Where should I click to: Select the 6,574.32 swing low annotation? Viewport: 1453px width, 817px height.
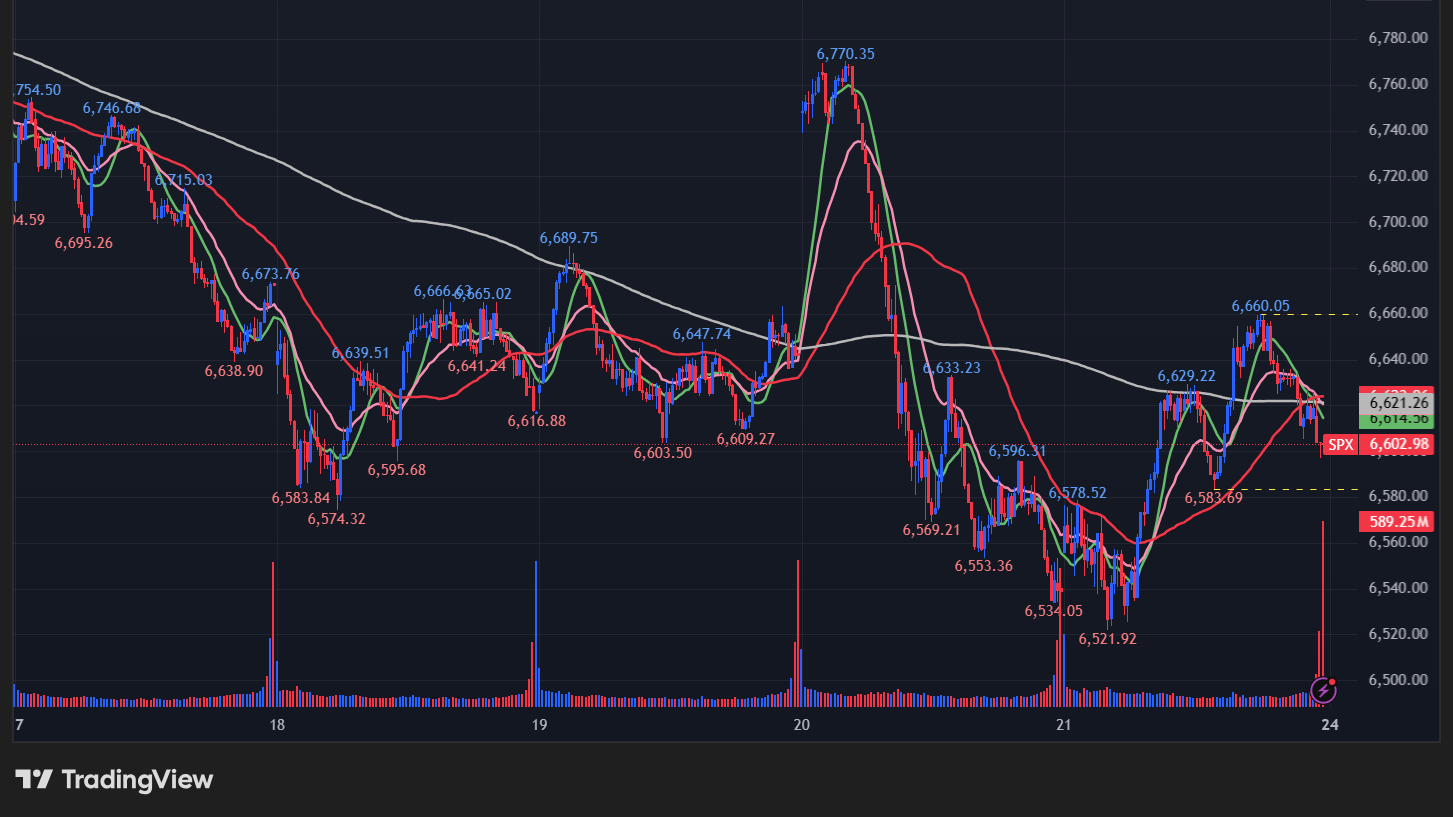coord(336,519)
